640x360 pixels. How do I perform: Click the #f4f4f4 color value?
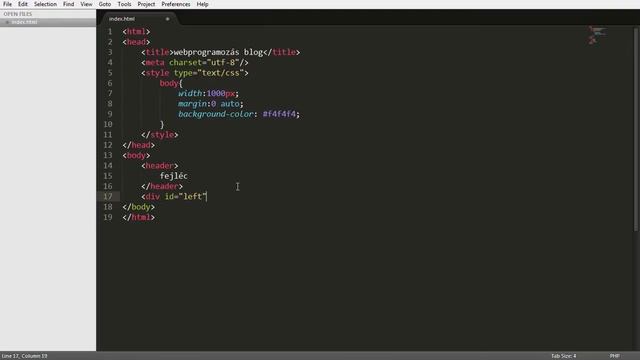pos(279,114)
